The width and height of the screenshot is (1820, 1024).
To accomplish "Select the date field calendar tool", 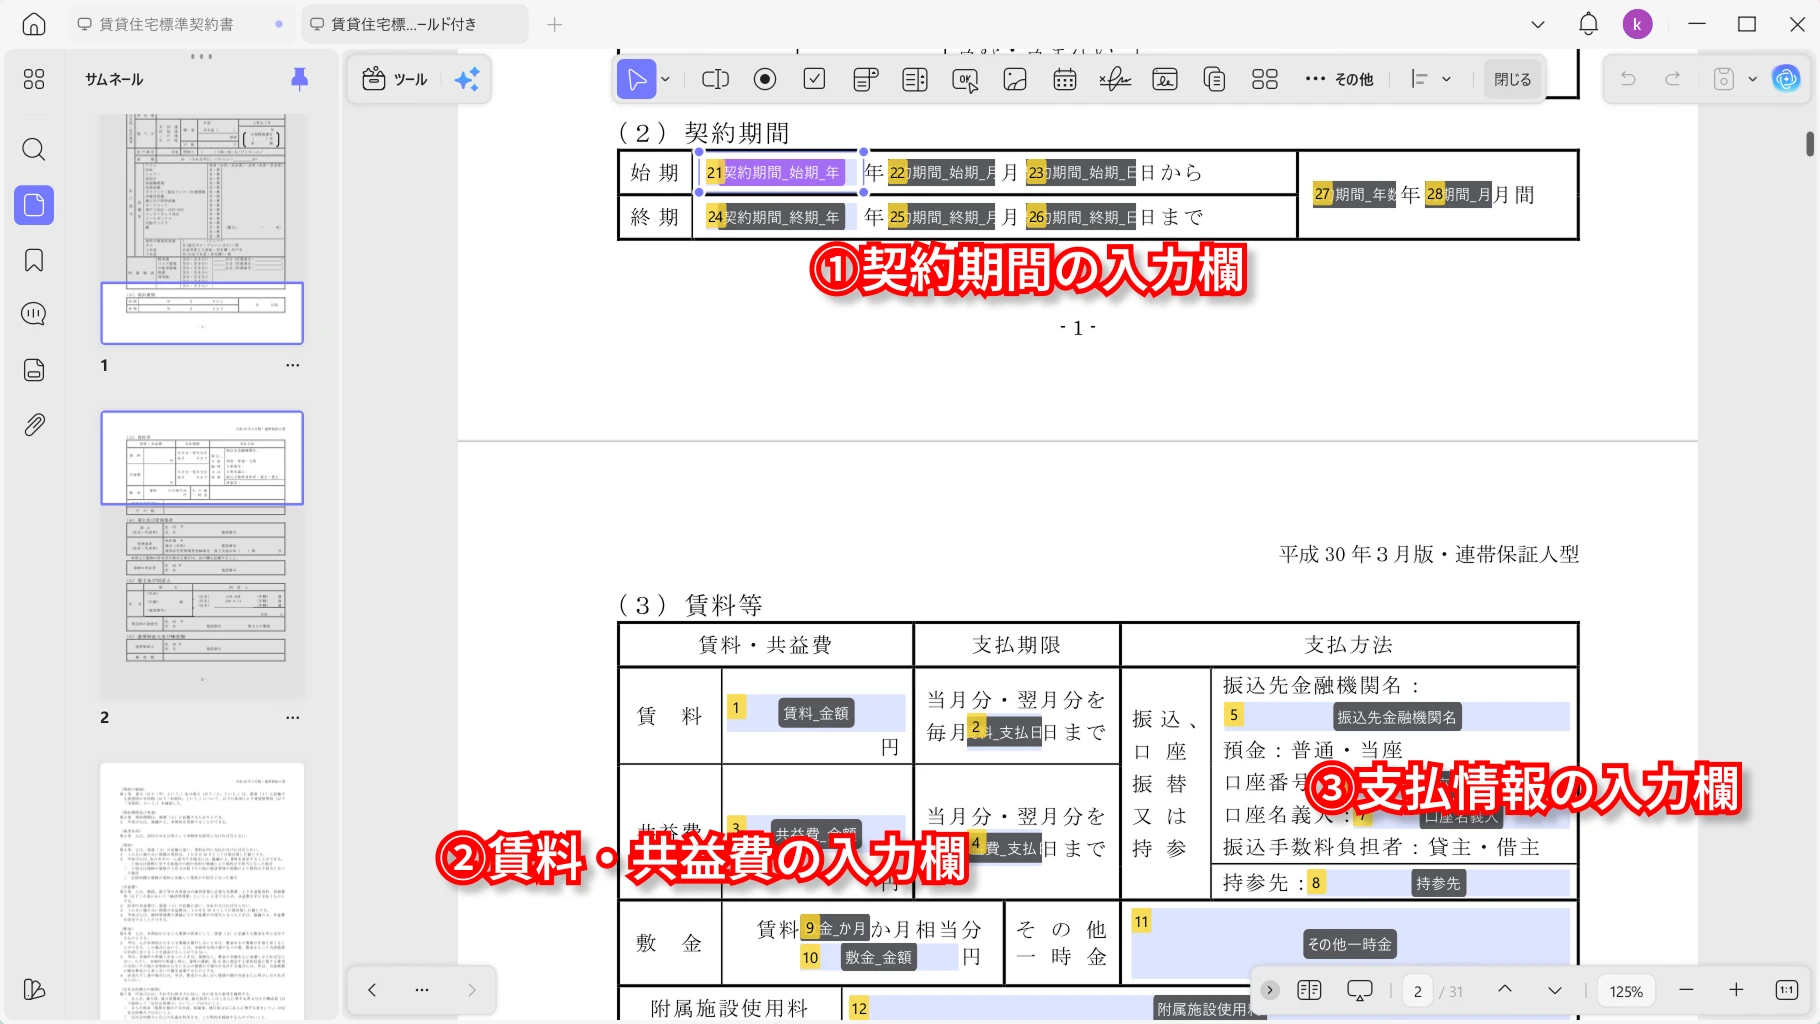I will (x=1065, y=79).
